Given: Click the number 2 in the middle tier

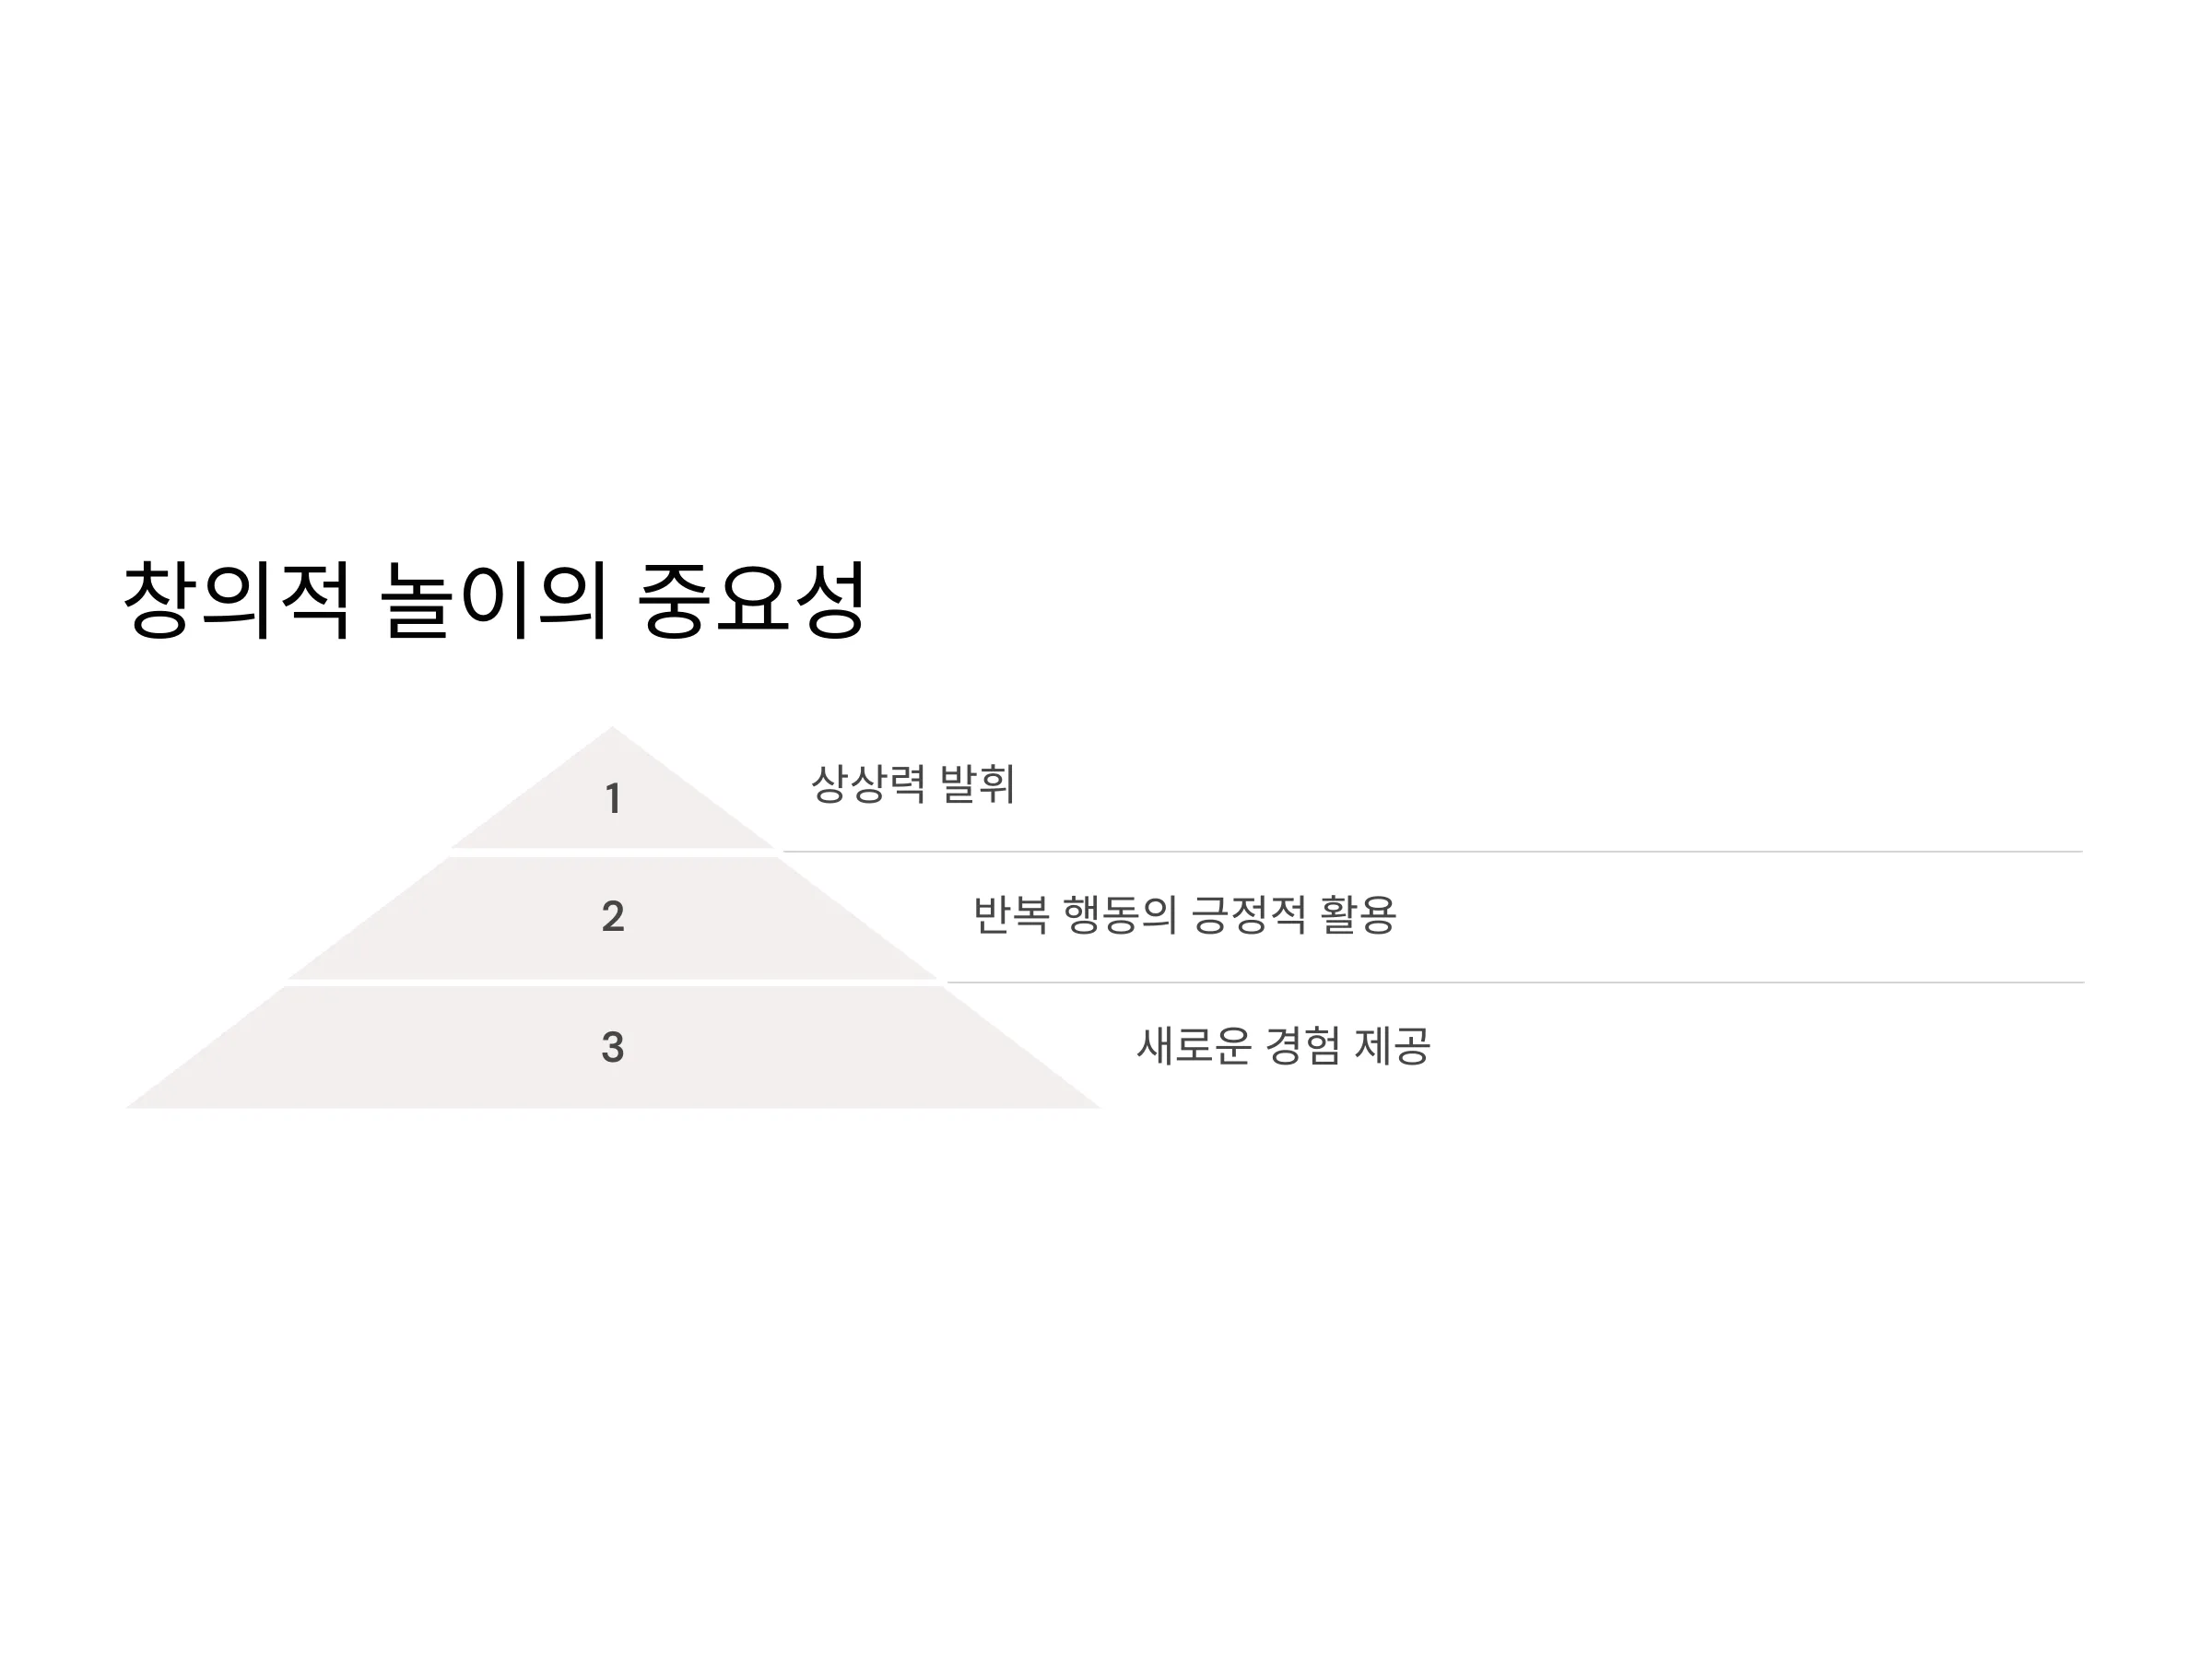Looking at the screenshot, I should coord(613,917).
